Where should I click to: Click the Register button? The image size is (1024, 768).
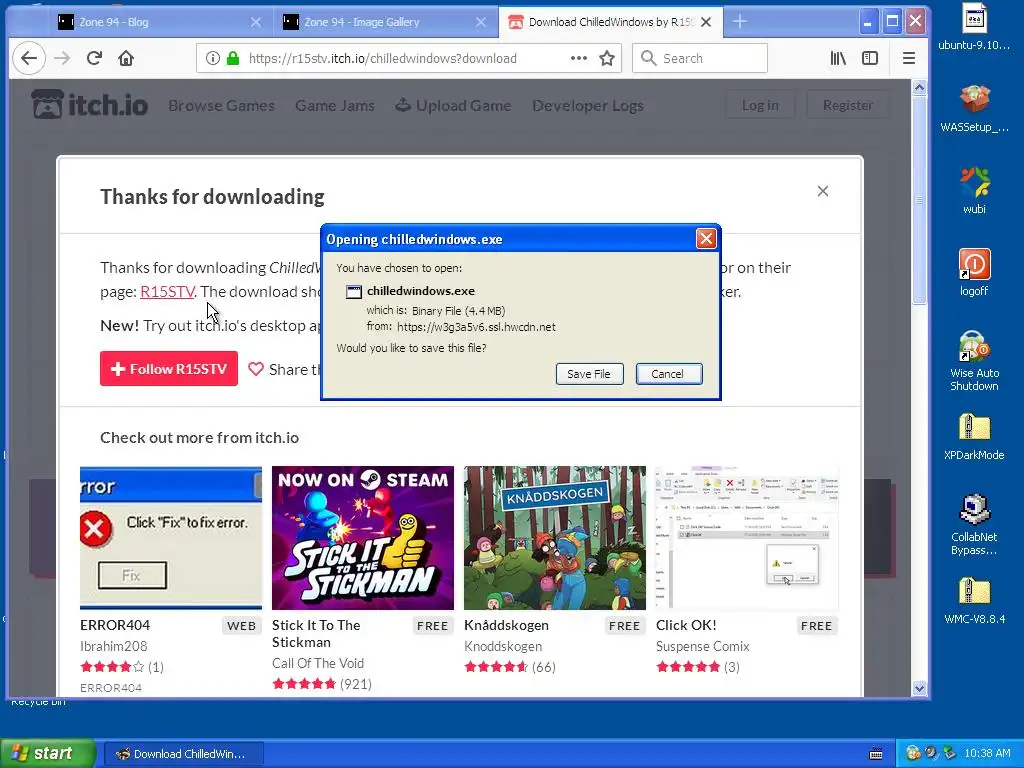click(848, 105)
